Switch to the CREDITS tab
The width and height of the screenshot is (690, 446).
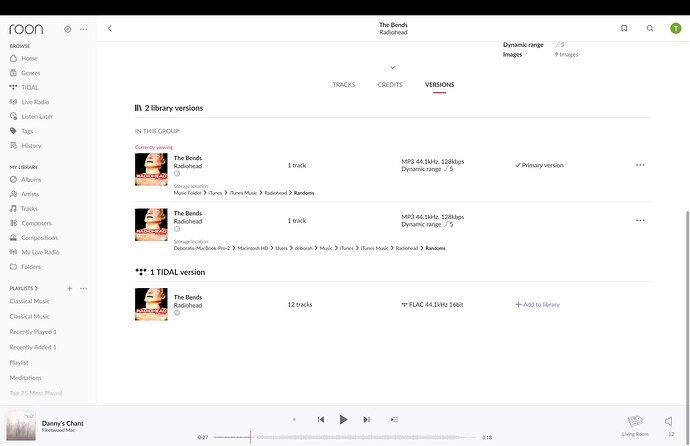(390, 84)
